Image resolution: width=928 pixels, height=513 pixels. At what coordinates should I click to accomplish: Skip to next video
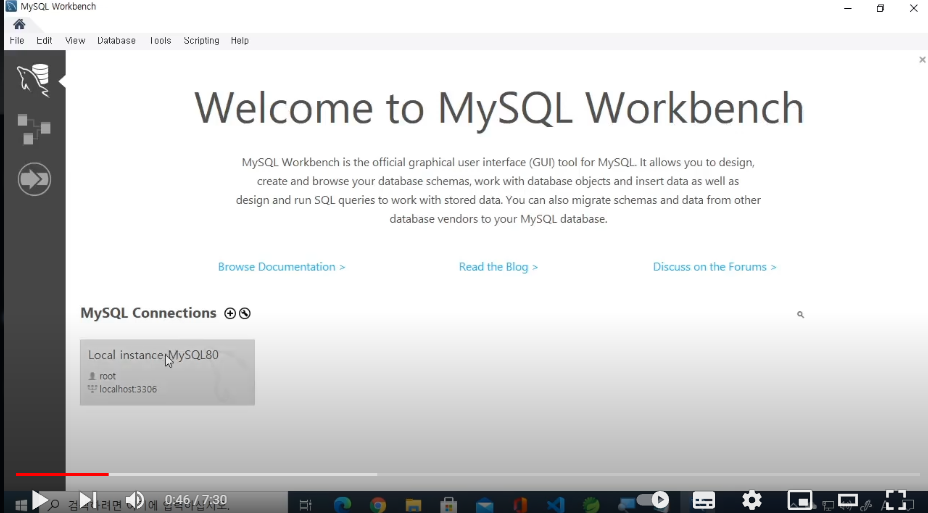(88, 501)
